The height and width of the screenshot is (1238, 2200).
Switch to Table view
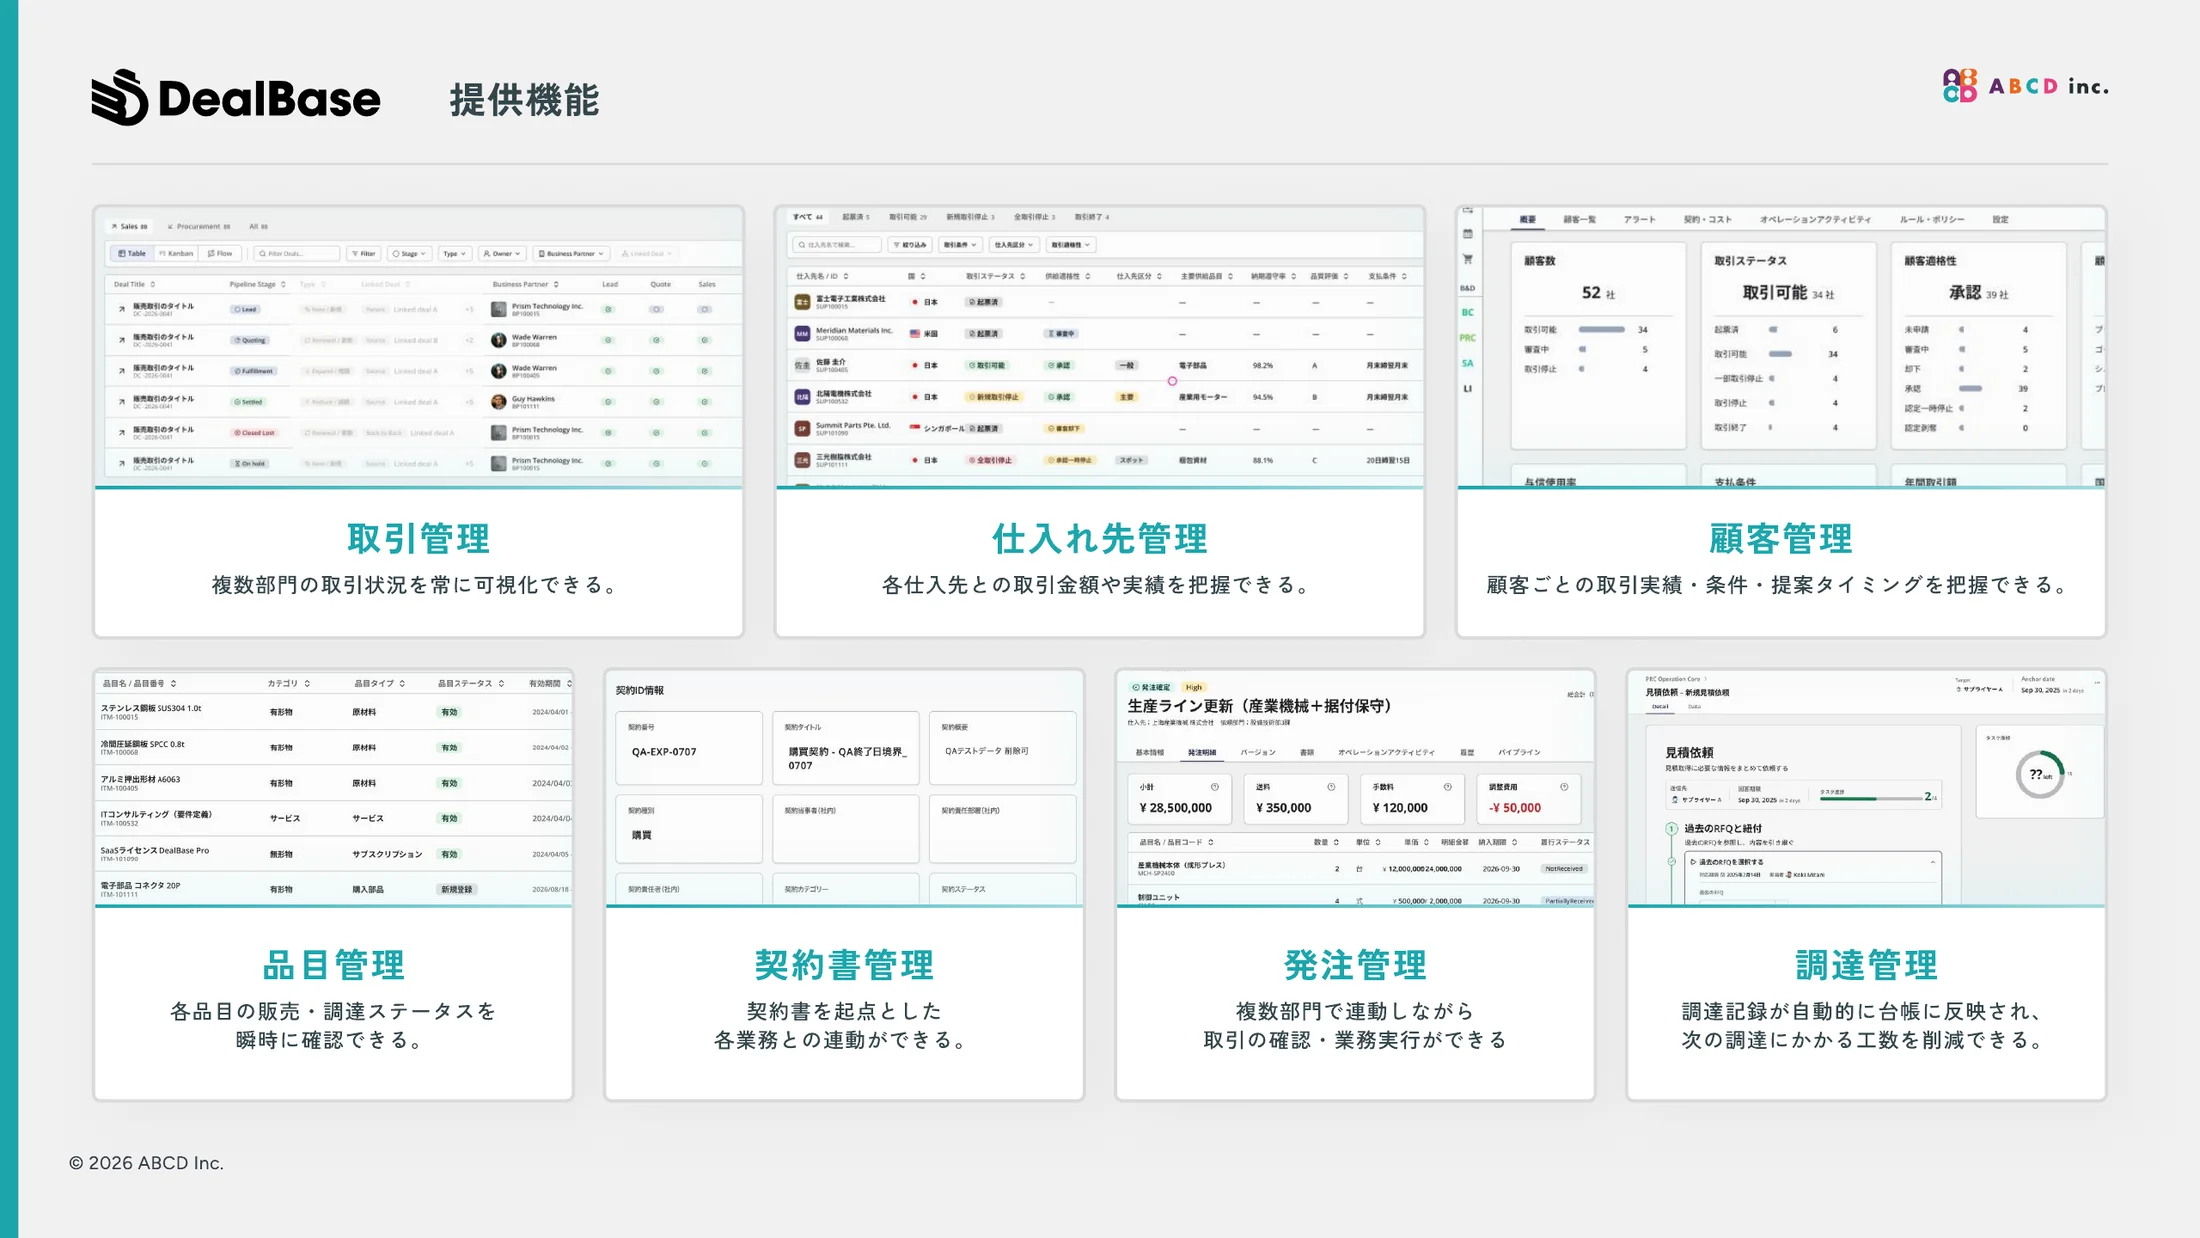click(132, 254)
